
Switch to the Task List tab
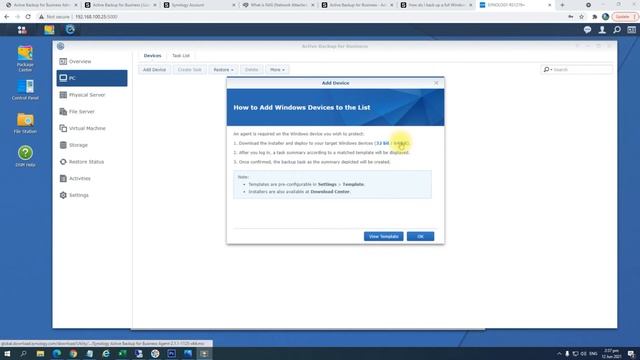tap(181, 56)
